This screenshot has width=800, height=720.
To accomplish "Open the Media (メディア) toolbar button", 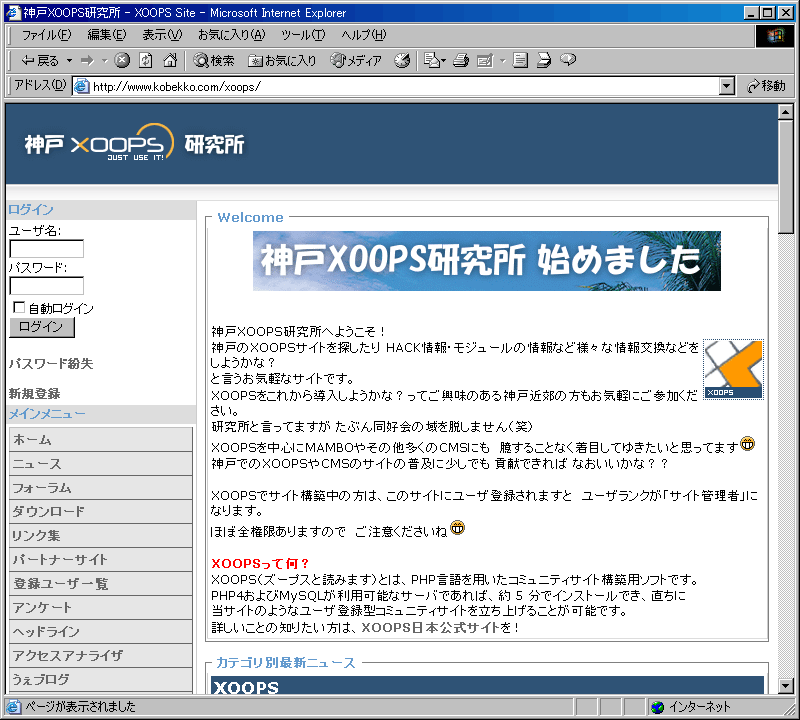I will coord(356,61).
